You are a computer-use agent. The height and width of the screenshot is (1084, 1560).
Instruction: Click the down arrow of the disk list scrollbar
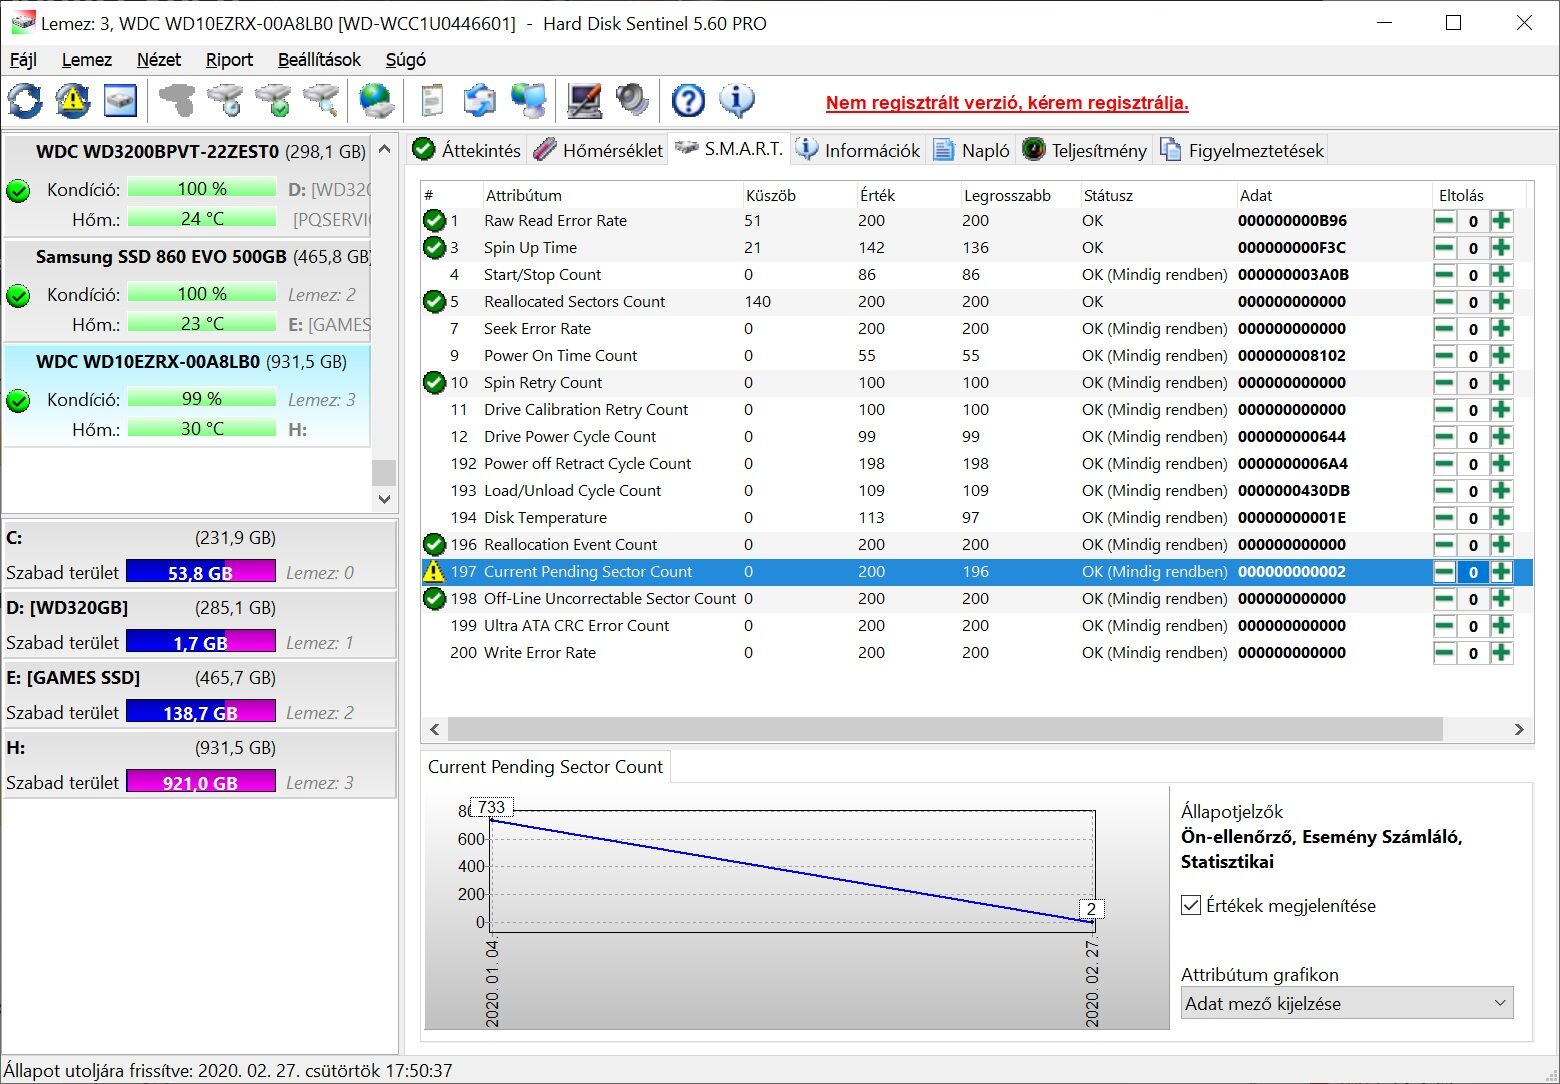coord(384,498)
